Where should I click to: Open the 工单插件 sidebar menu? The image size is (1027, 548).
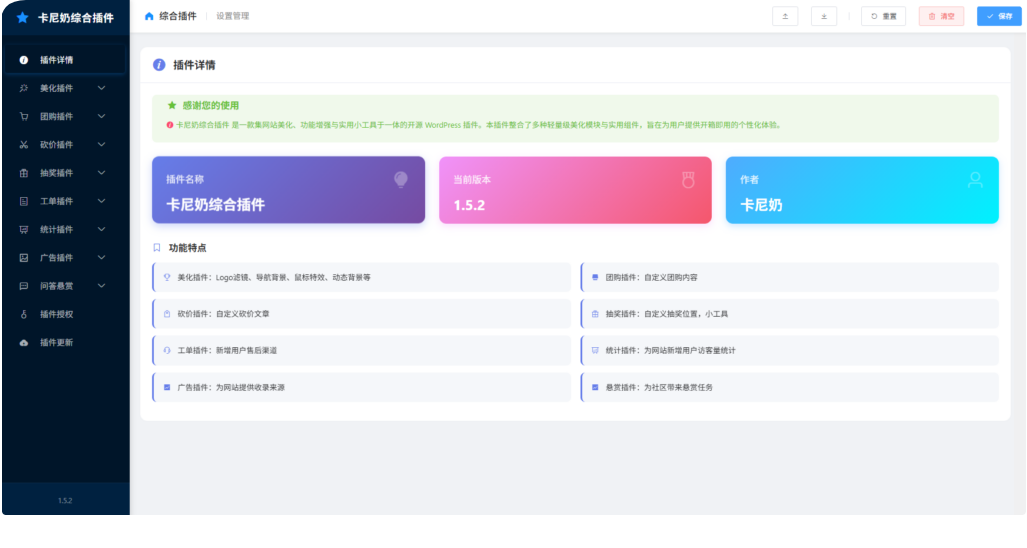pos(64,201)
